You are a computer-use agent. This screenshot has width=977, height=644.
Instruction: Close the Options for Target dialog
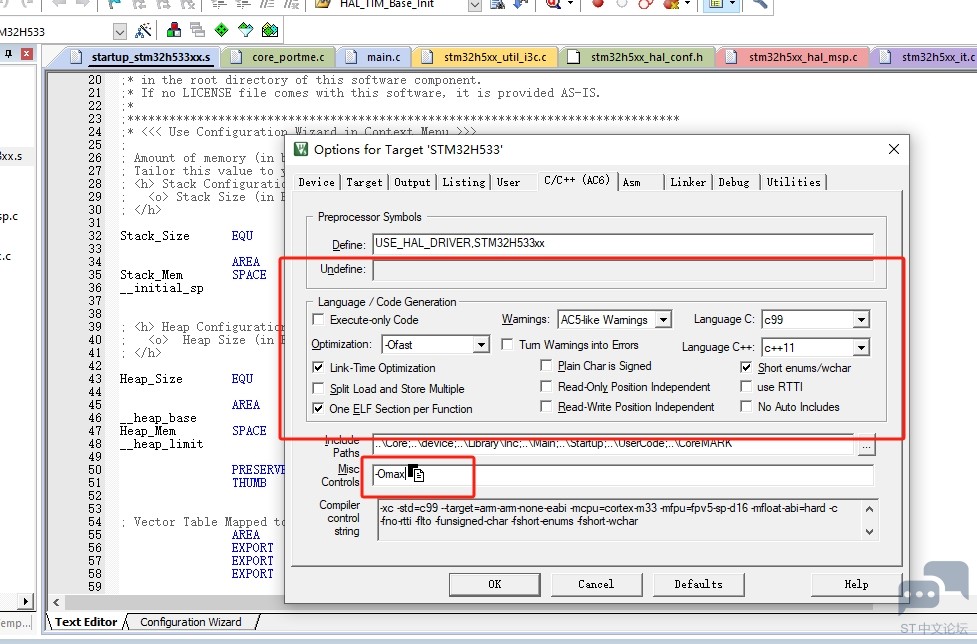pyautogui.click(x=894, y=149)
